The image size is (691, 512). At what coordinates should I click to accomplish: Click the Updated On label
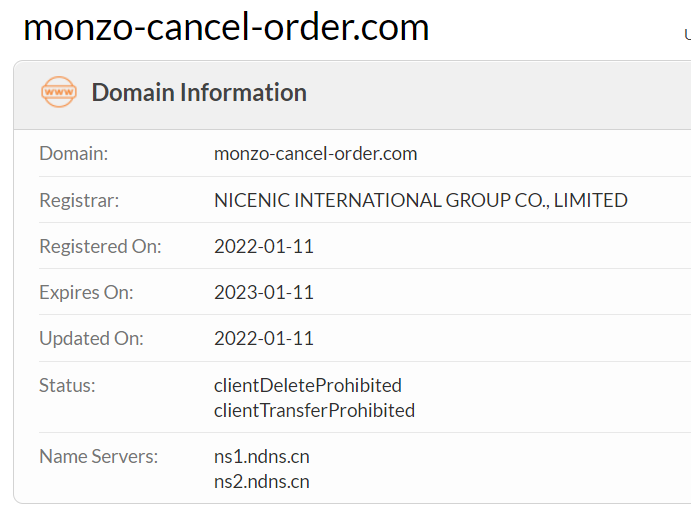(x=91, y=339)
